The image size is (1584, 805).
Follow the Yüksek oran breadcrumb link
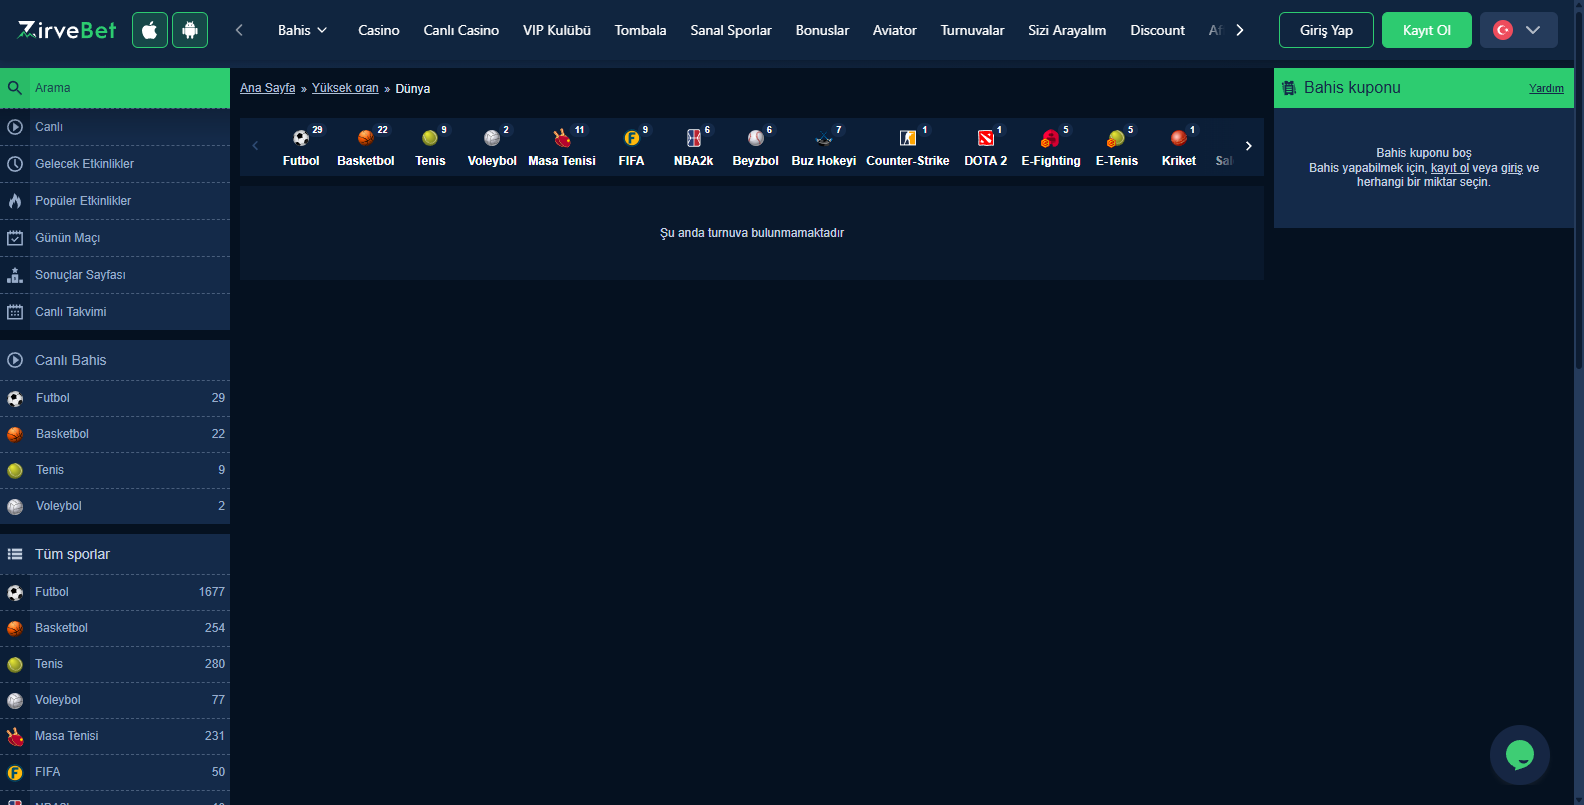345,88
